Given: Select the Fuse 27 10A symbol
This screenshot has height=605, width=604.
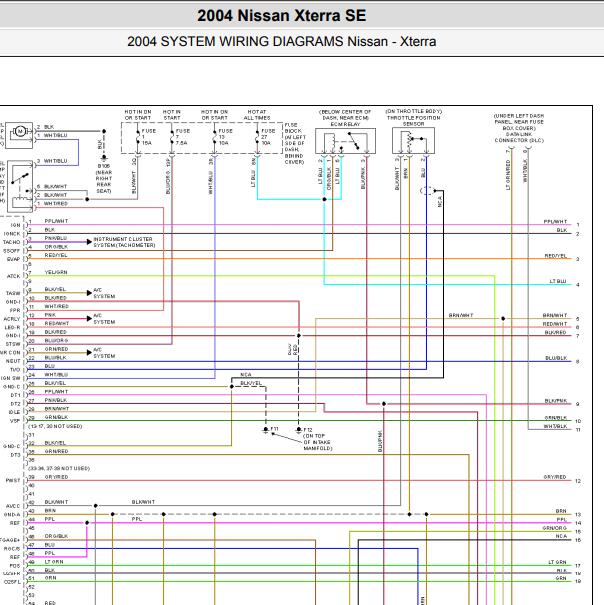Looking at the screenshot, I should [257, 138].
